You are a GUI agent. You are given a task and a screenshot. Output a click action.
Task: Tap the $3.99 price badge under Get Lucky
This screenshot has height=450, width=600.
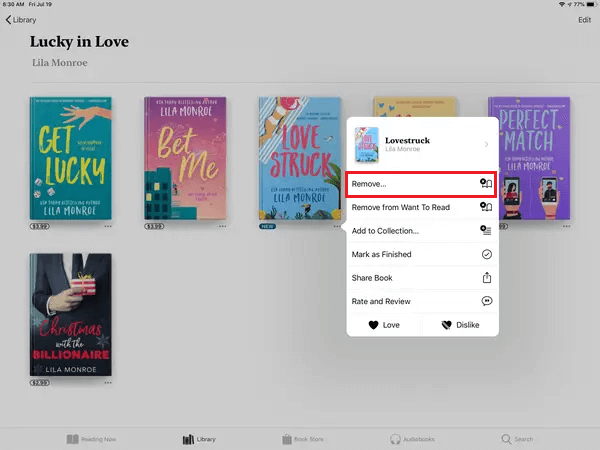point(40,227)
